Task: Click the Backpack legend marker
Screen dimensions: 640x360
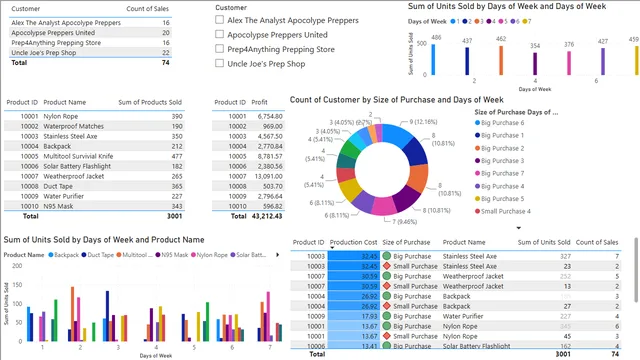Action: pos(51,255)
